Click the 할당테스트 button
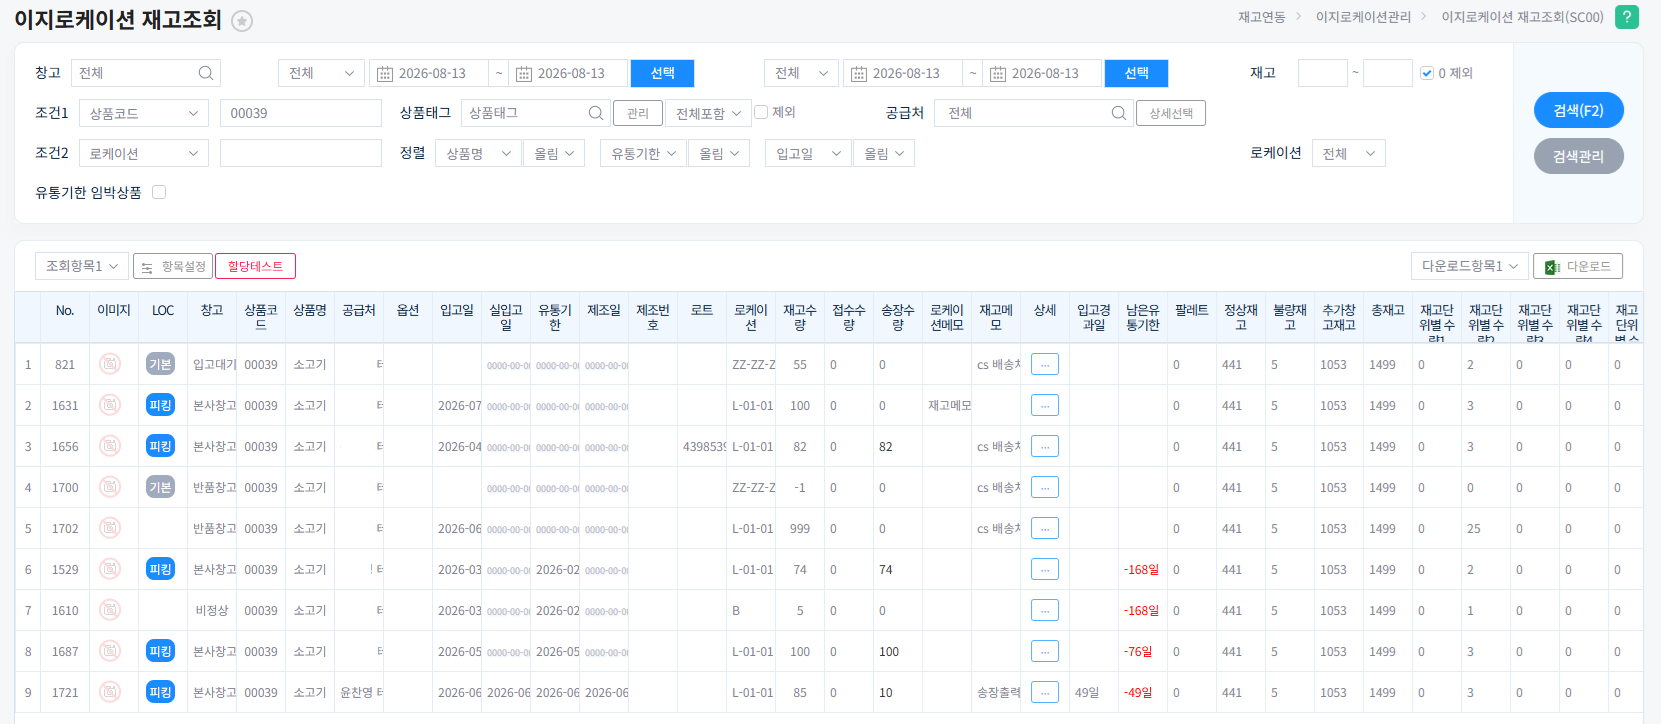Image resolution: width=1661 pixels, height=724 pixels. pyautogui.click(x=255, y=266)
